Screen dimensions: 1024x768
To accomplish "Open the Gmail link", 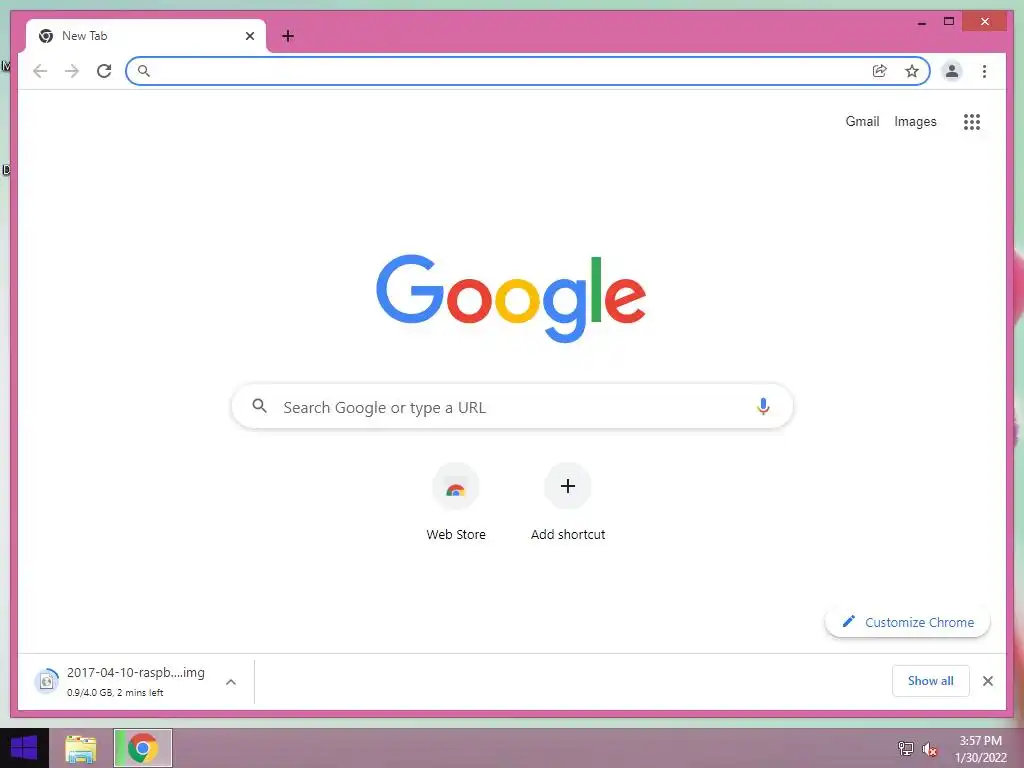I will [x=862, y=121].
